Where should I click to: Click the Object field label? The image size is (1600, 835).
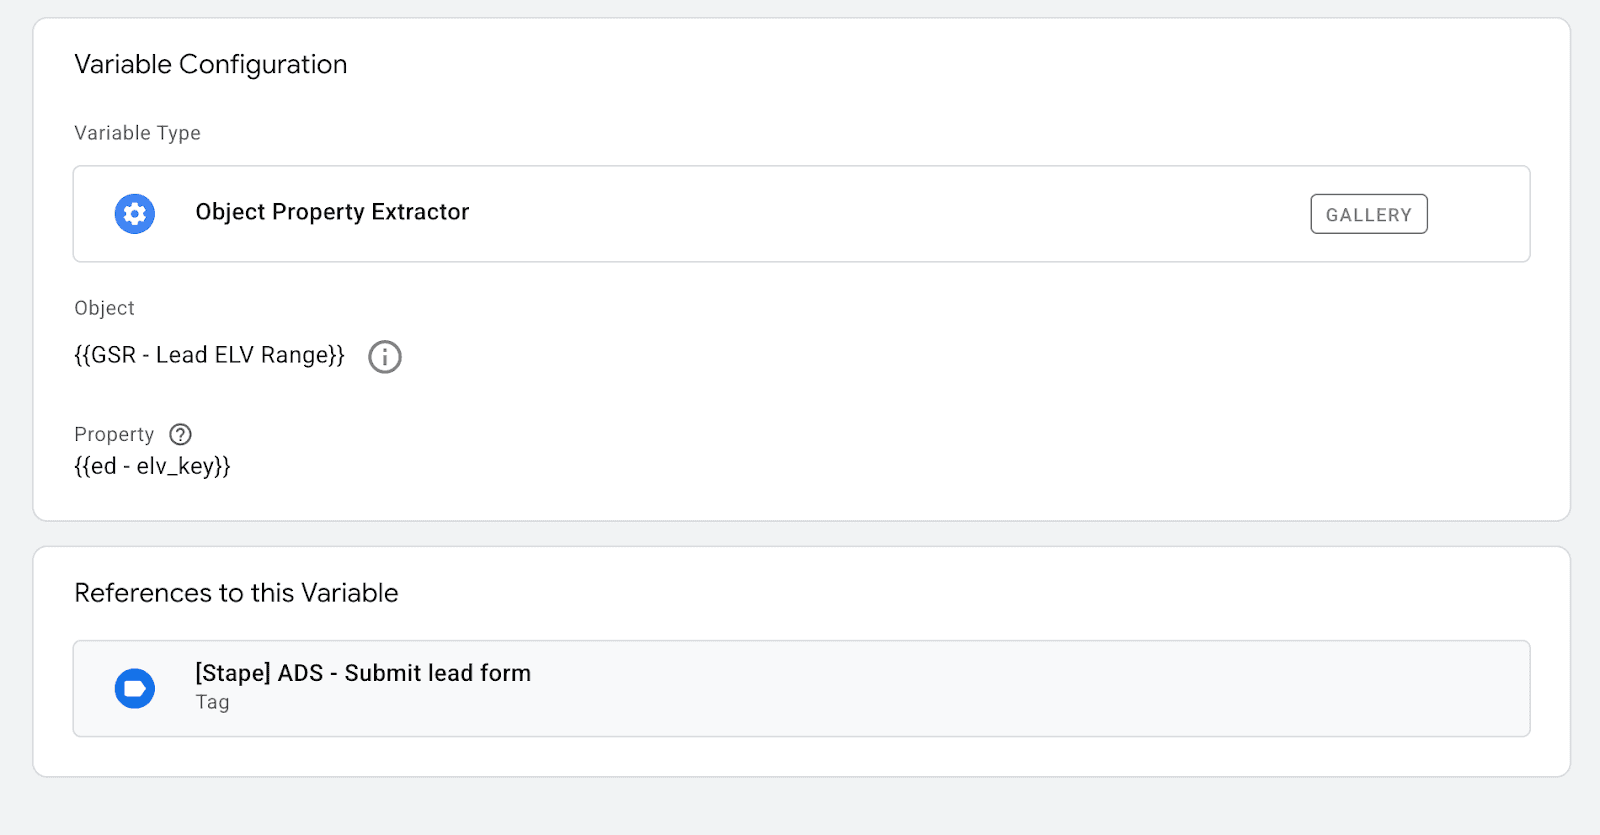coord(104,308)
